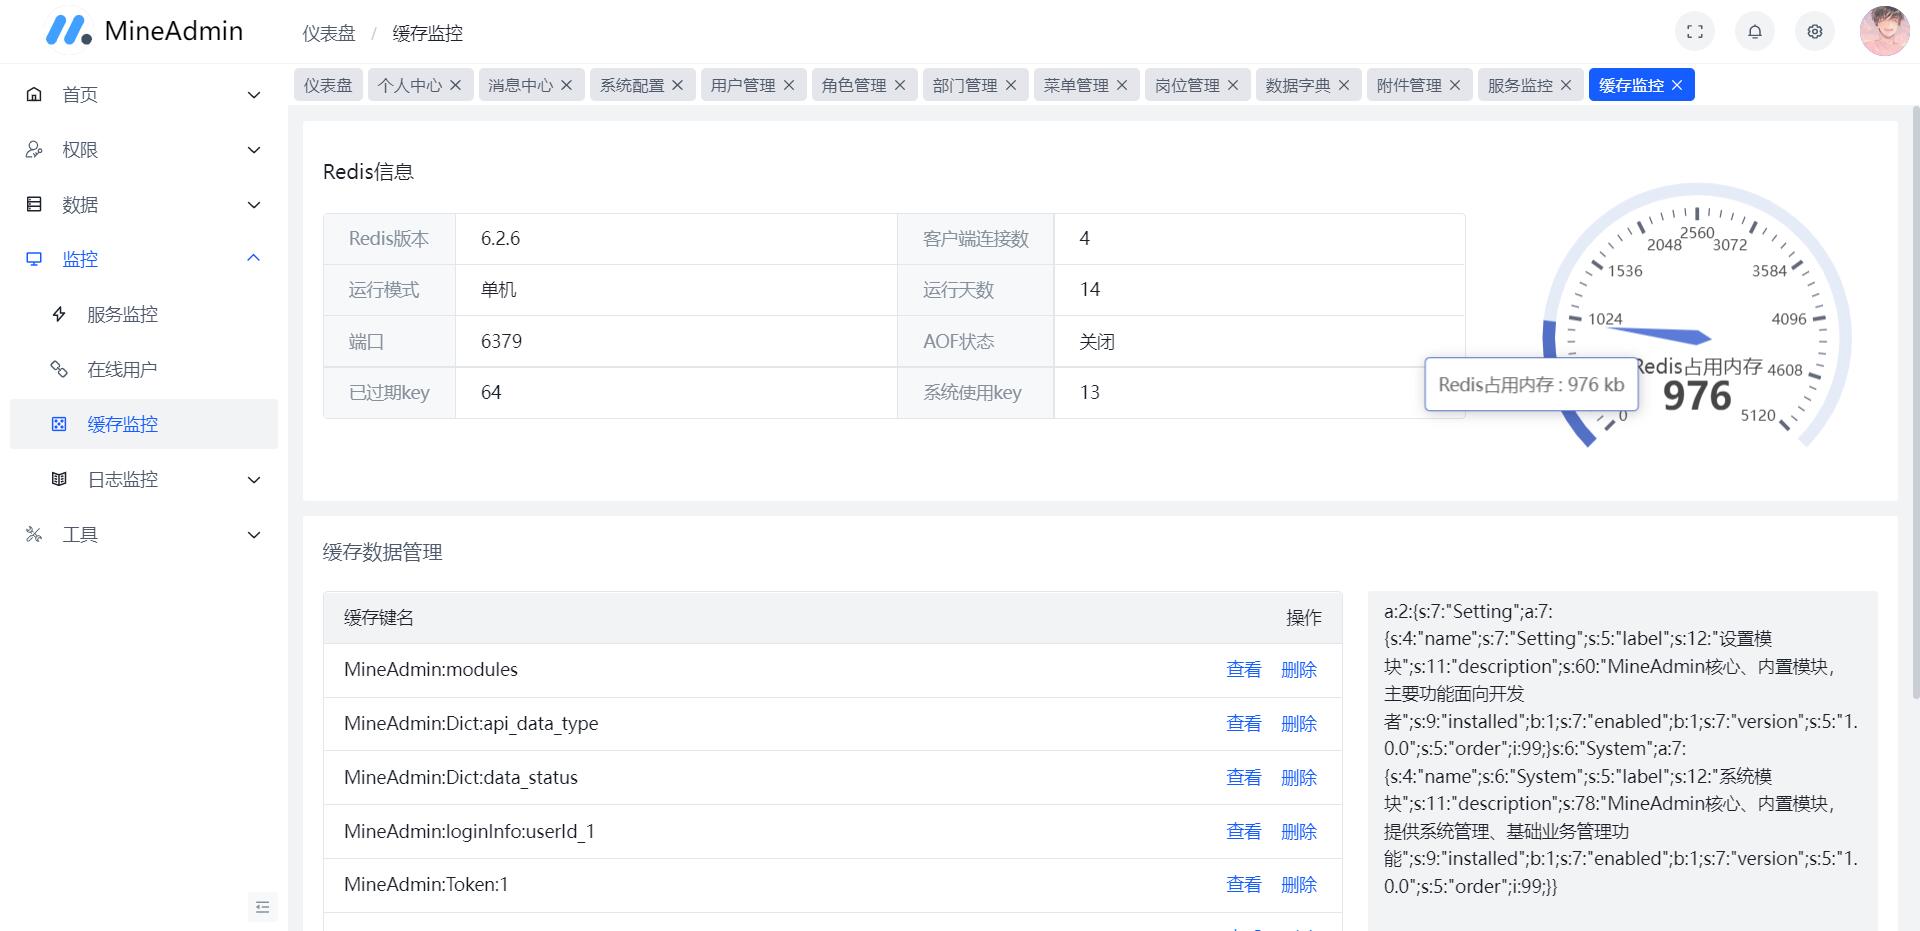Close the 岗位管理 tab
This screenshot has height=931, width=1920.
click(x=1233, y=85)
